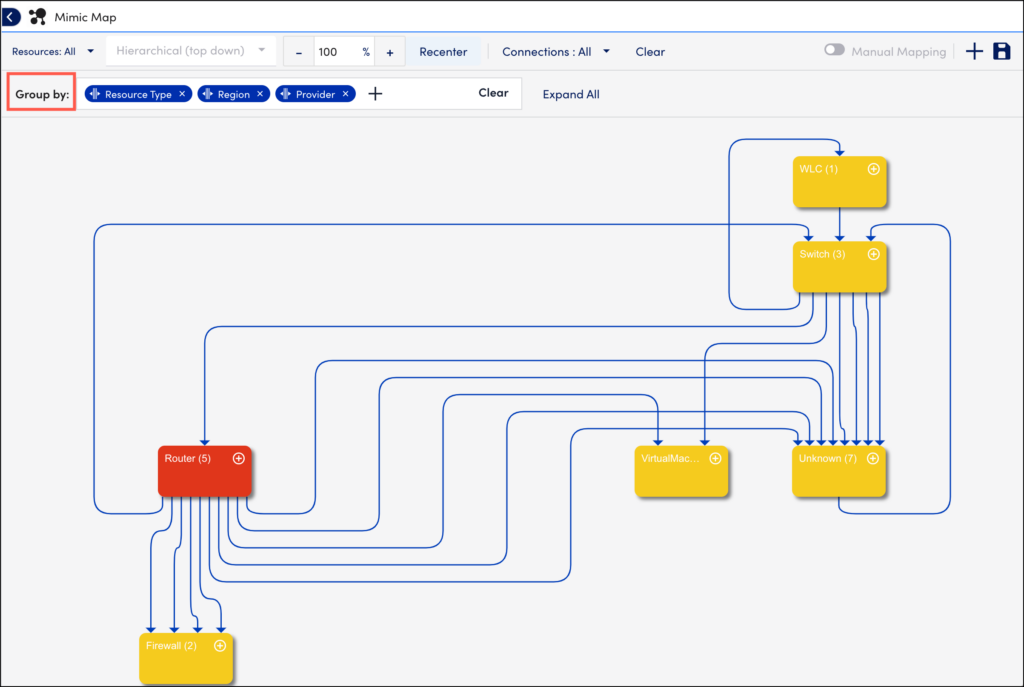Click the back arrow icon beside Mimic Map
1024x687 pixels.
coord(10,16)
